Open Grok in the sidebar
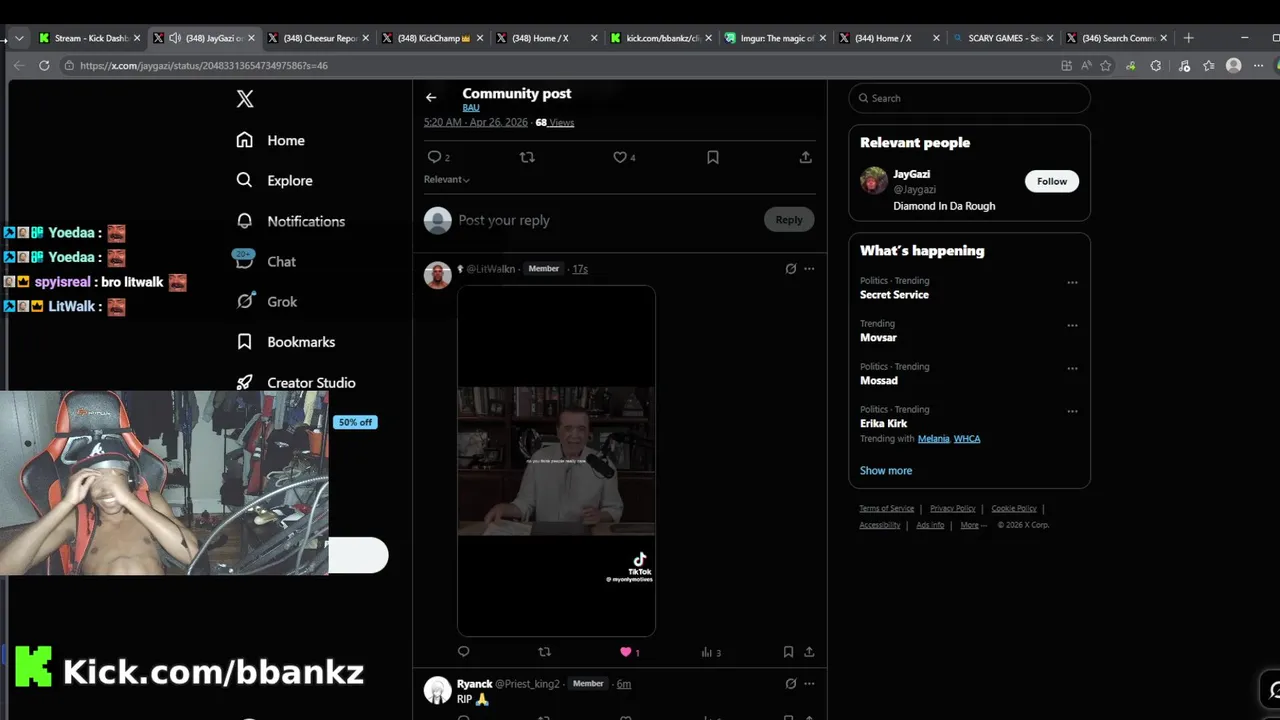Screen dimensions: 1280x720 pos(266,301)
